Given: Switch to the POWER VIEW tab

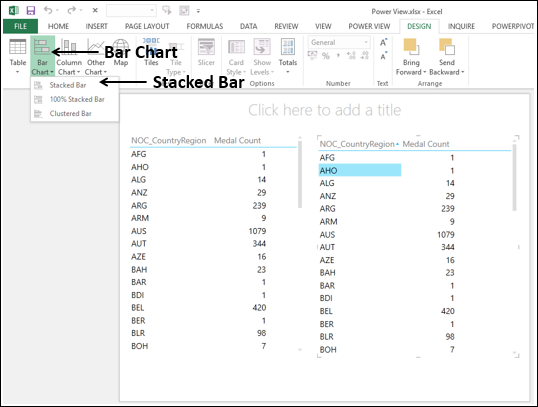Looking at the screenshot, I should (x=369, y=26).
